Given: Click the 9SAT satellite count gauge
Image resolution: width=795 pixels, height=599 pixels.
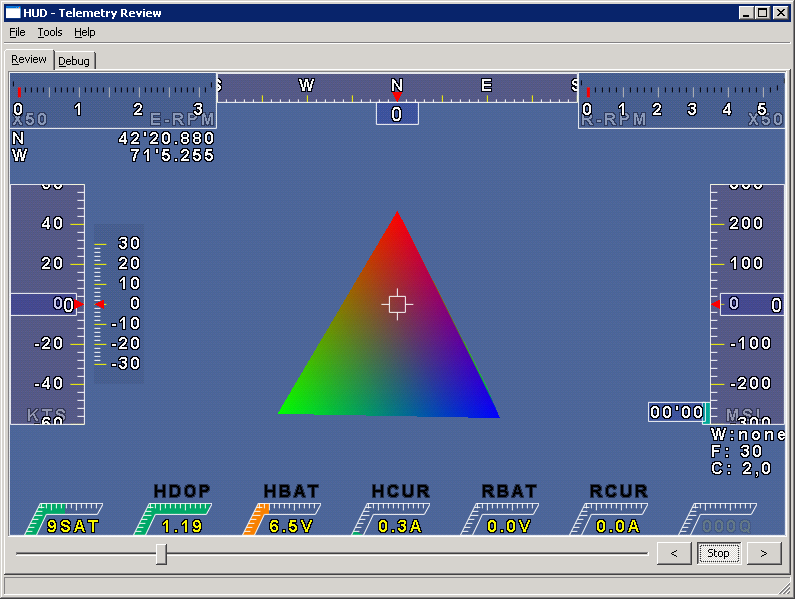Looking at the screenshot, I should coord(66,518).
